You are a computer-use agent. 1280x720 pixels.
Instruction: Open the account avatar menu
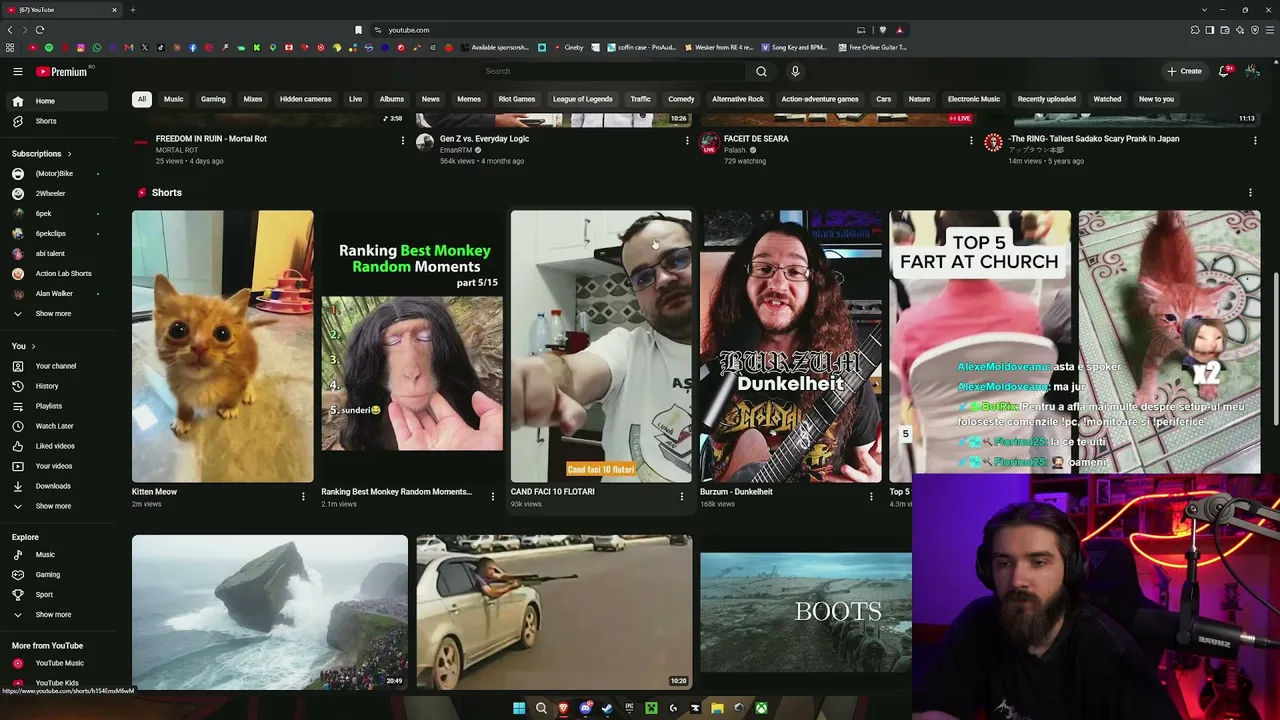pyautogui.click(x=1252, y=71)
